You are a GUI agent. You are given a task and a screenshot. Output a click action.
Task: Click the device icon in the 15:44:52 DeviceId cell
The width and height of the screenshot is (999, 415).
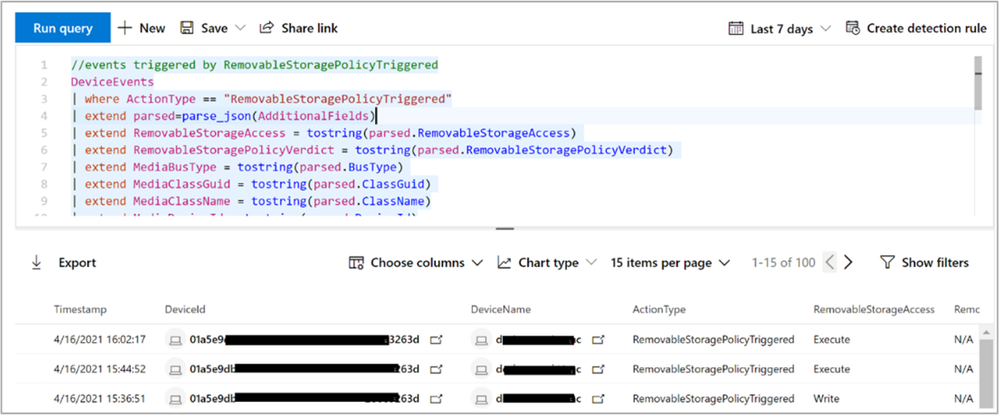[x=175, y=369]
